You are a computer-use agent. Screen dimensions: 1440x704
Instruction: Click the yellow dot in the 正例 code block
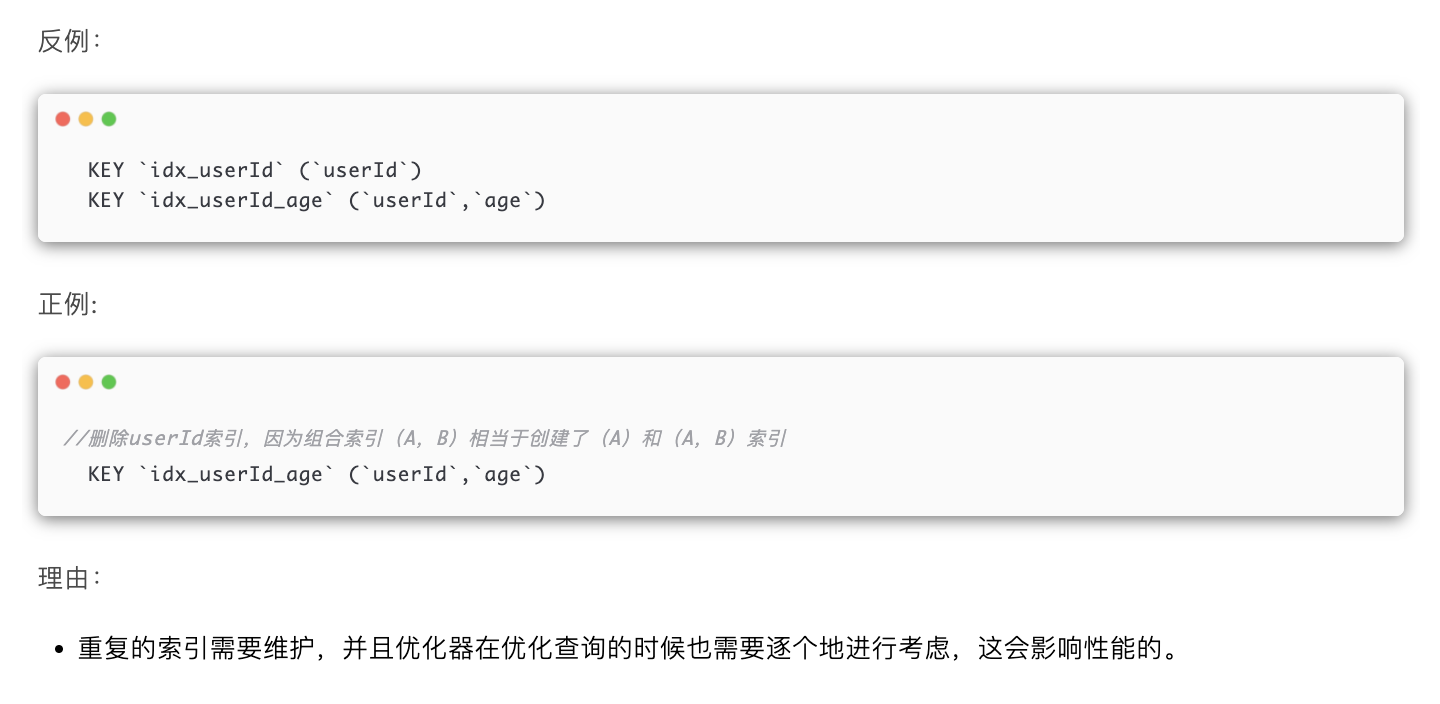point(86,382)
